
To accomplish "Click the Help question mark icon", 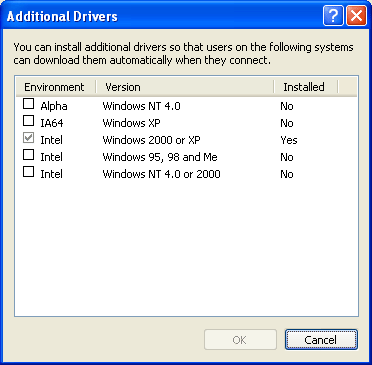I will tap(333, 15).
